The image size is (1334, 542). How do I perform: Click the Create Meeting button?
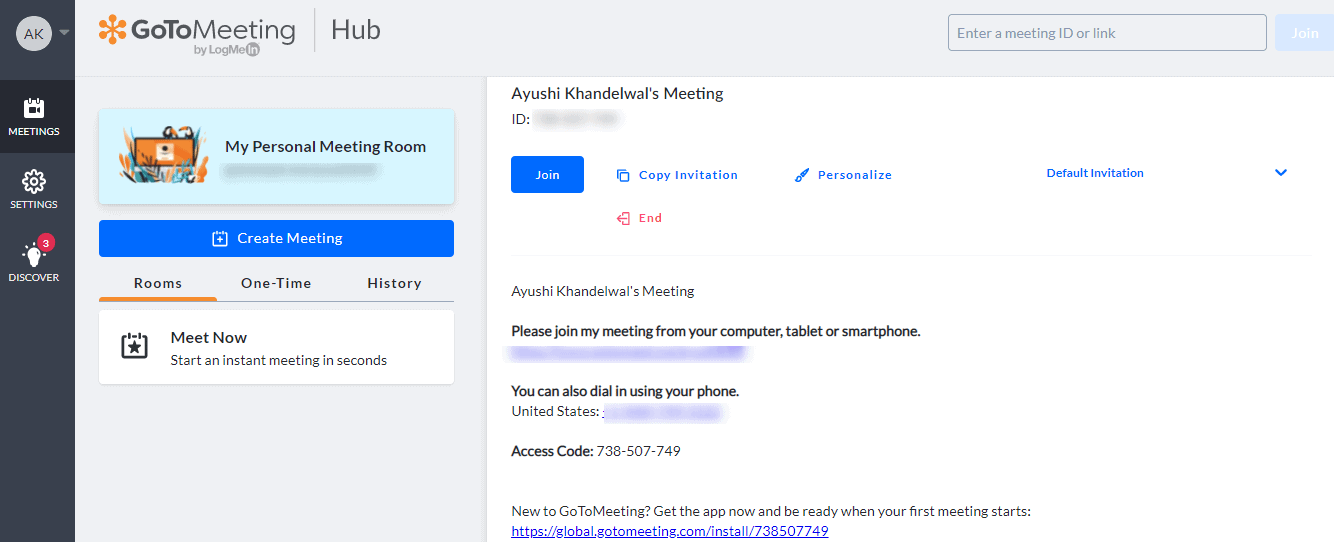coord(276,238)
